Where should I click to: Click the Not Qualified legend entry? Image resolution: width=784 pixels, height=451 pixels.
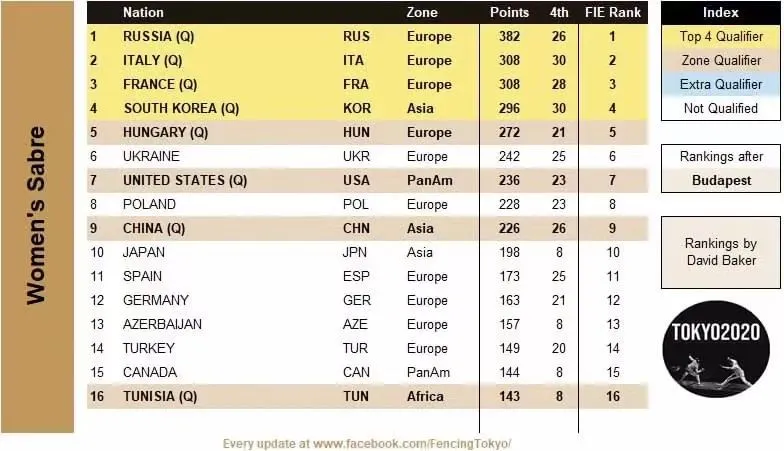pyautogui.click(x=720, y=108)
